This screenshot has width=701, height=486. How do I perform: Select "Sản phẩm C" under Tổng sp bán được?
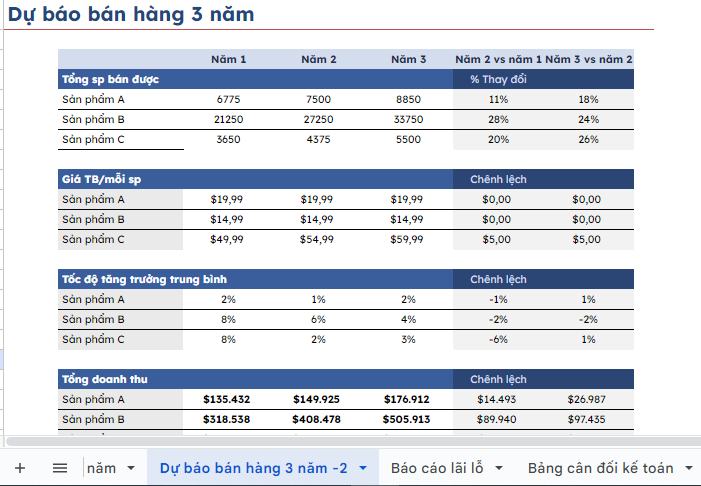point(121,139)
